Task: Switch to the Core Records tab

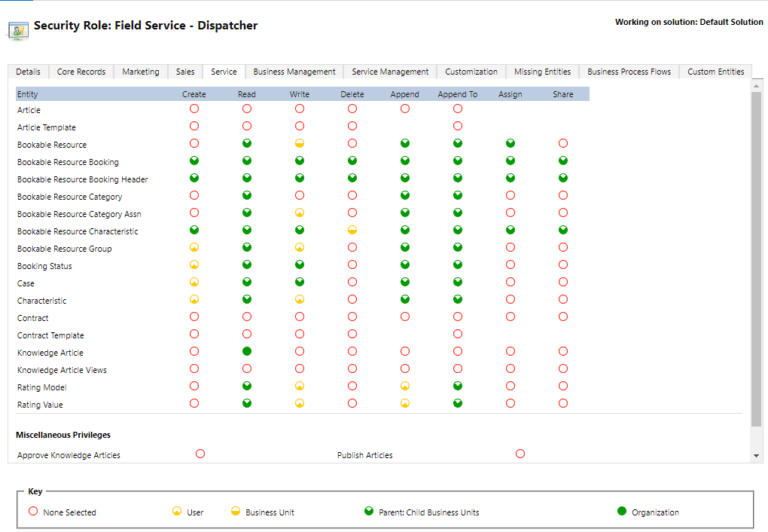Action: tap(81, 72)
